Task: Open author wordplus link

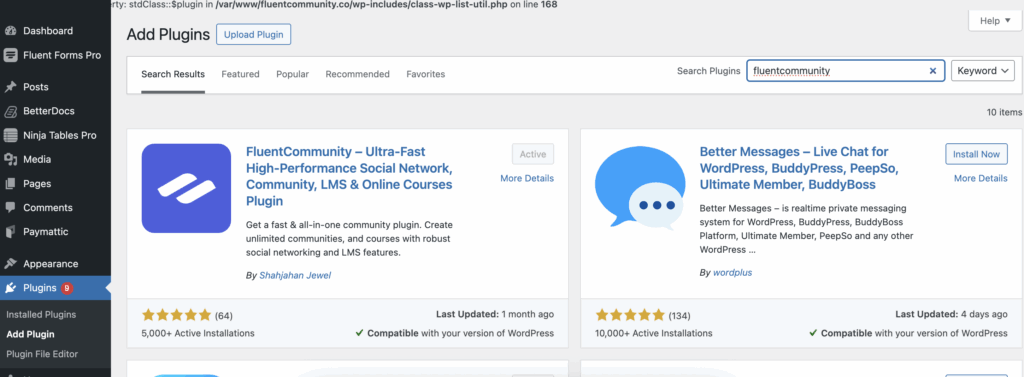Action: click(x=732, y=272)
